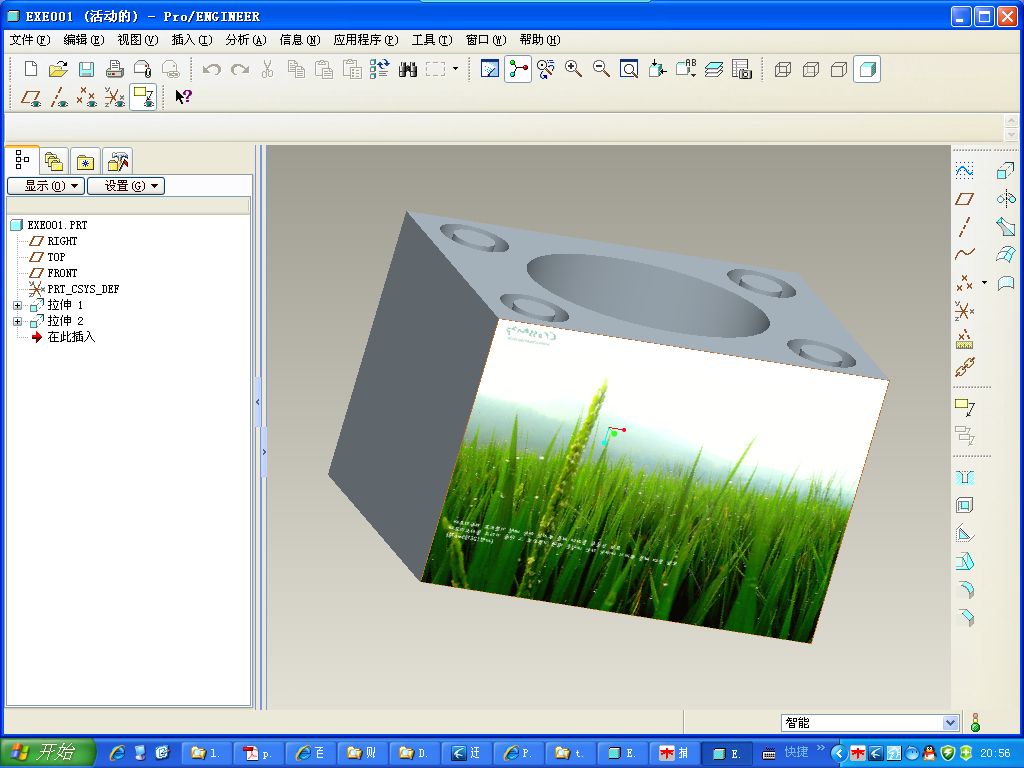The width and height of the screenshot is (1024, 768).
Task: Select the Draft tool in right toolbar
Action: [964, 562]
